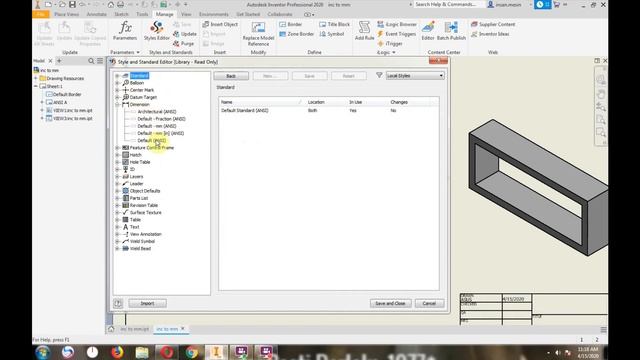The height and width of the screenshot is (360, 640).
Task: Select Default - mm [in] (ANSI) style
Action: pyautogui.click(x=160, y=133)
